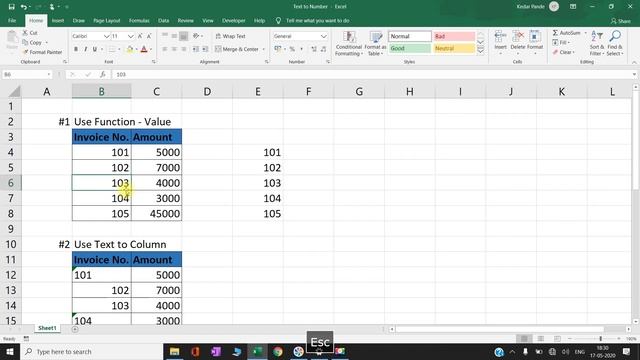Viewport: 640px width, 360px height.
Task: Apply the red font color A
Action: point(144,49)
